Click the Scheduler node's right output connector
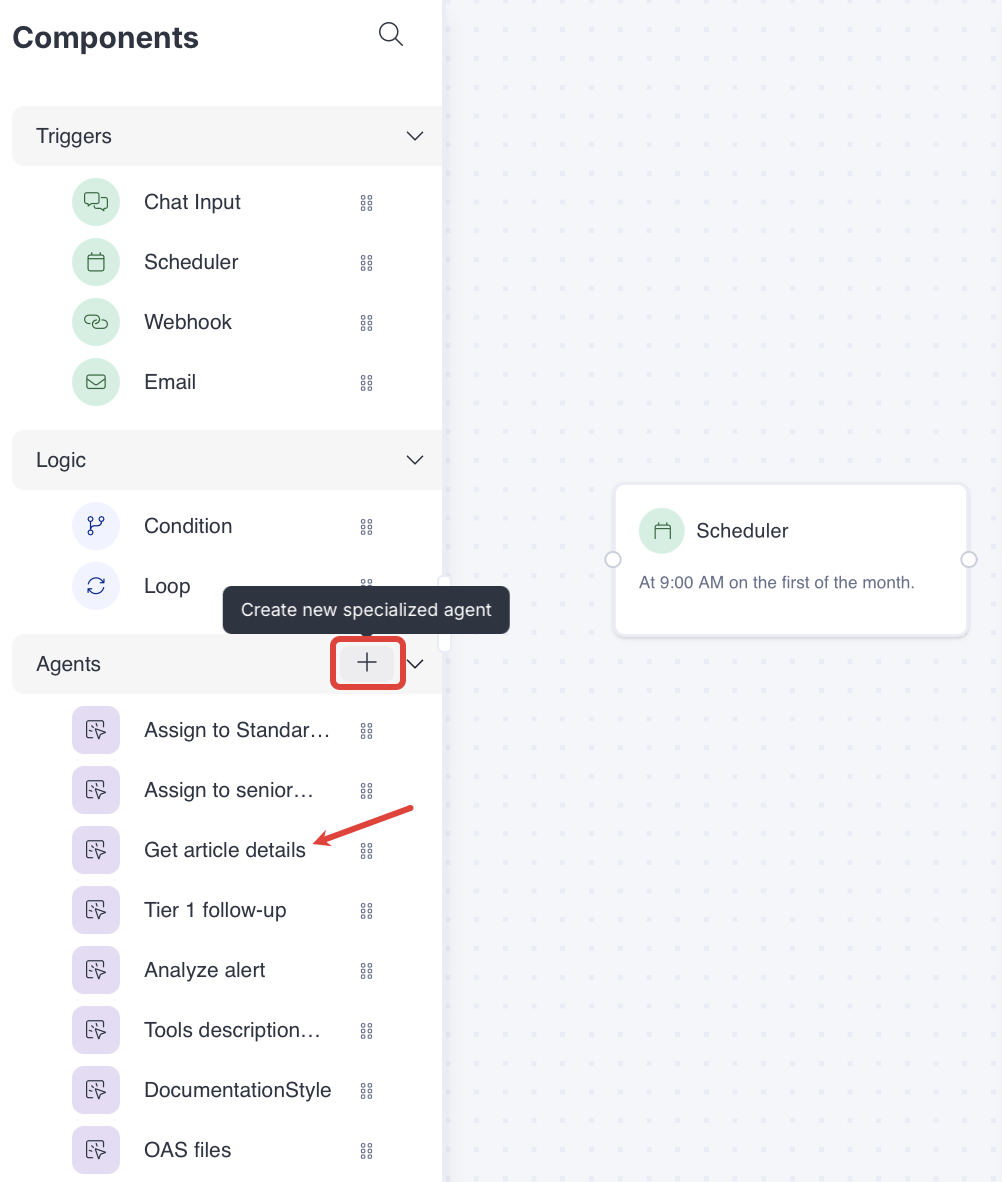 [968, 559]
